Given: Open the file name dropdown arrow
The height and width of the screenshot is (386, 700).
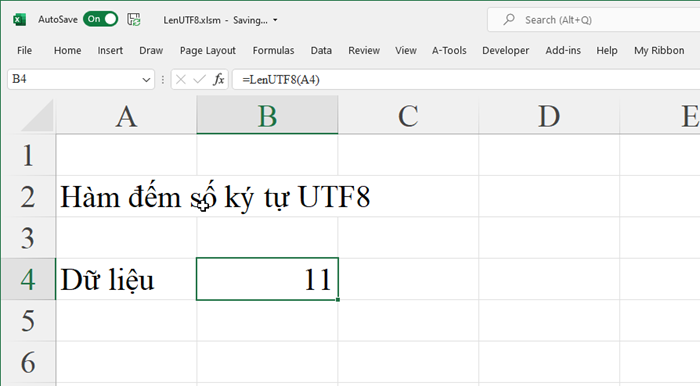Looking at the screenshot, I should (x=275, y=20).
